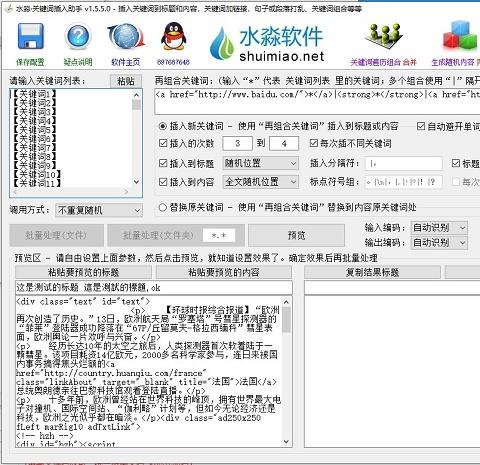Open the 软件主页 globe icon

click(x=126, y=36)
